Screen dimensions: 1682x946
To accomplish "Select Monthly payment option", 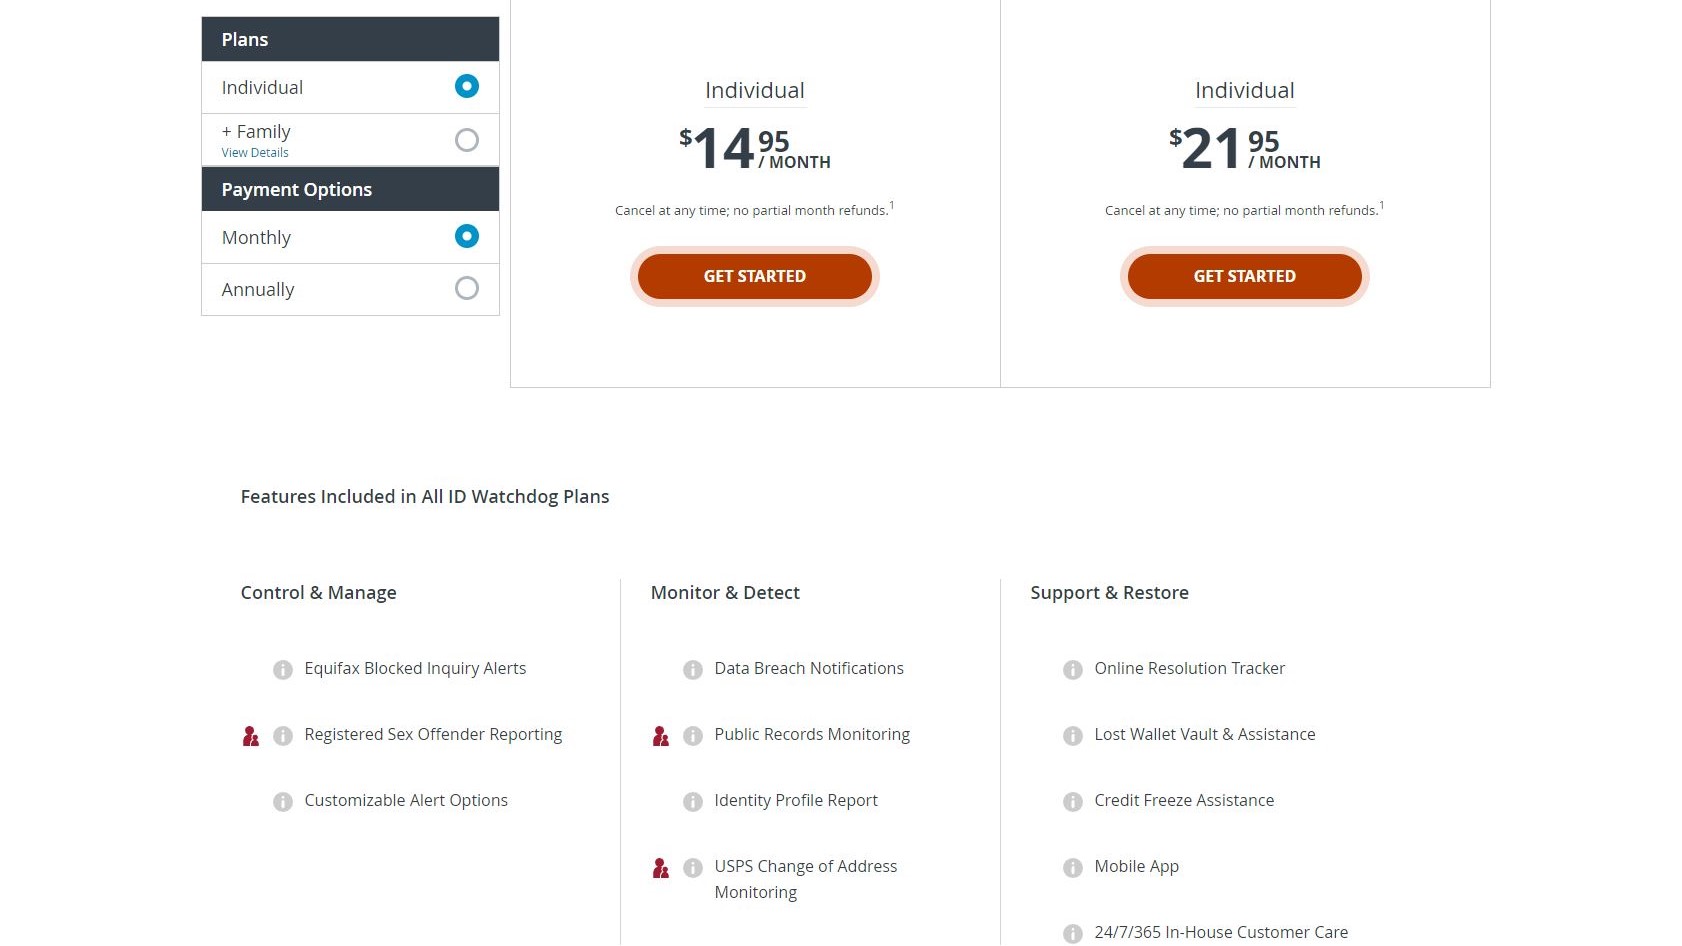I will pyautogui.click(x=467, y=236).
